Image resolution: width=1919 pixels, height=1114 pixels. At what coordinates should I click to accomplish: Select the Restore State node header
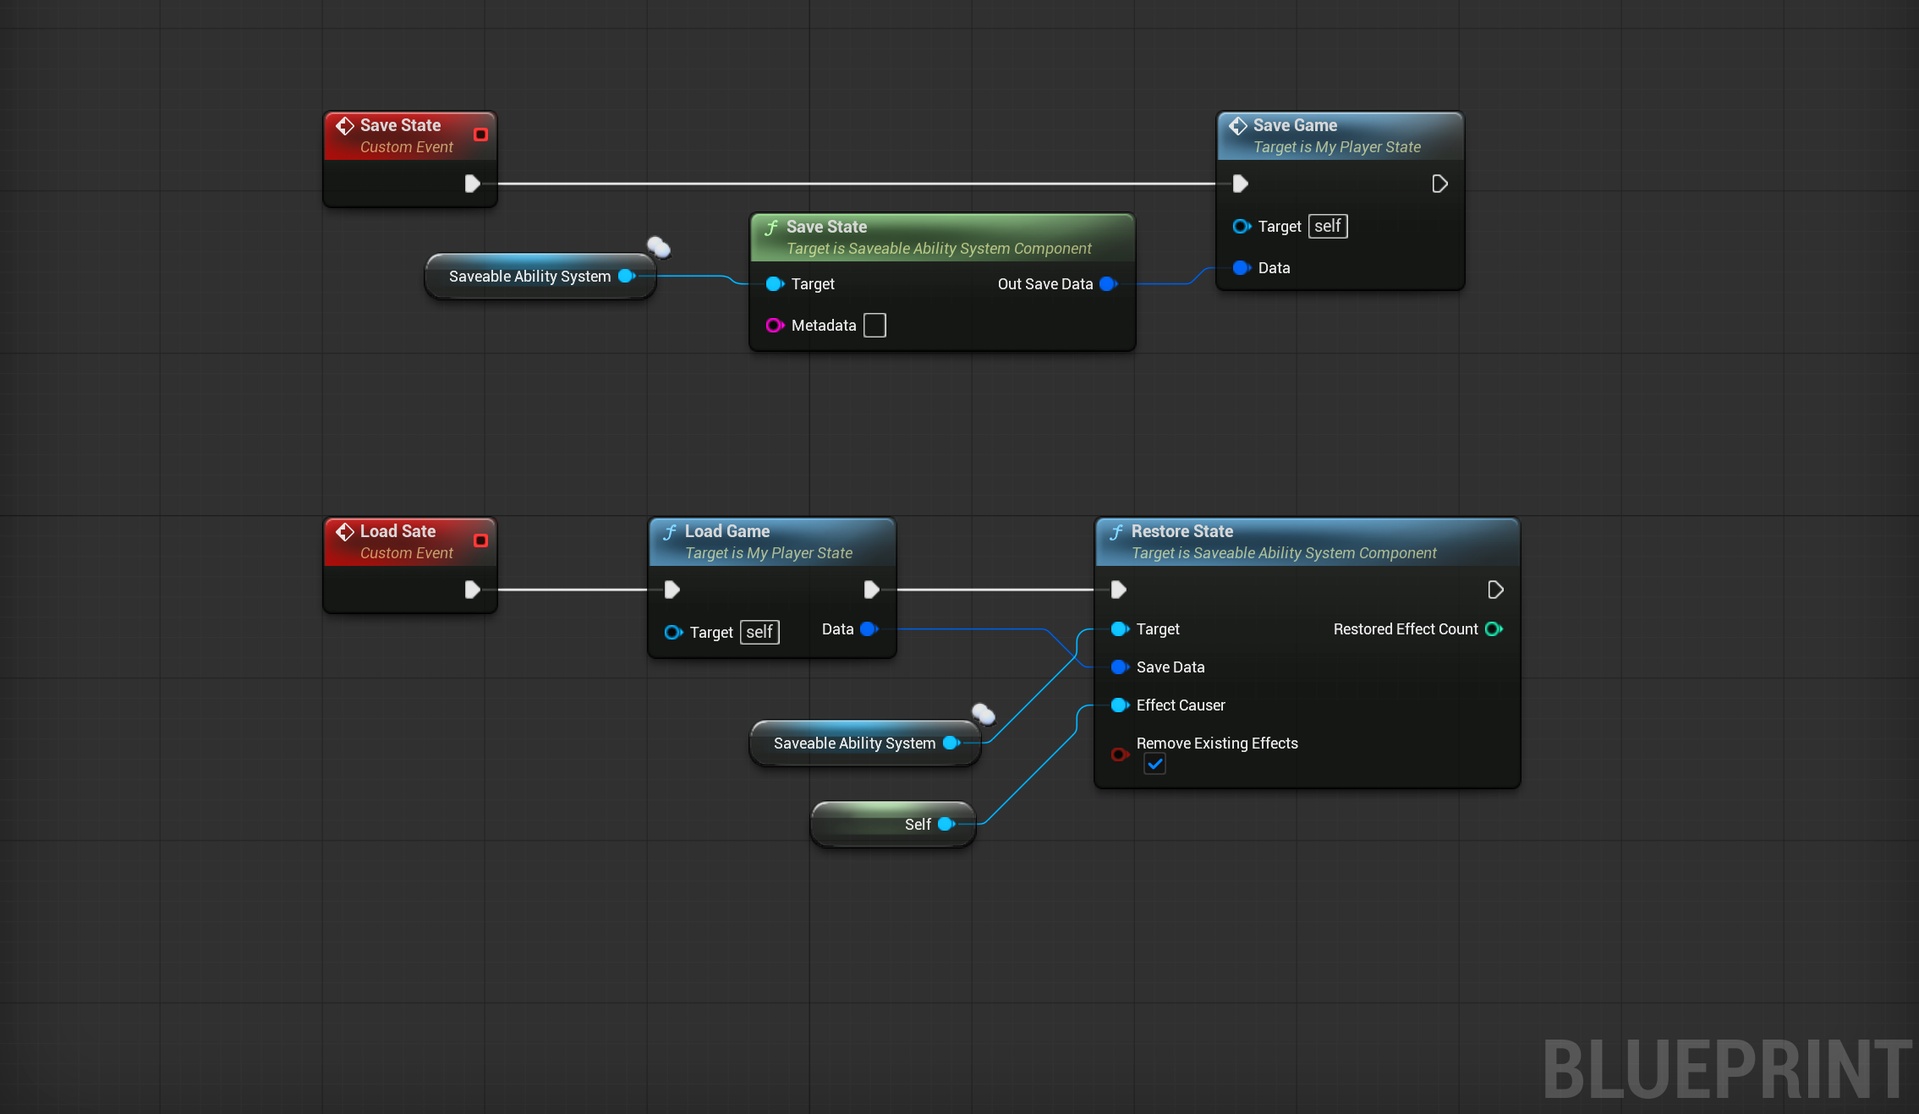1308,541
